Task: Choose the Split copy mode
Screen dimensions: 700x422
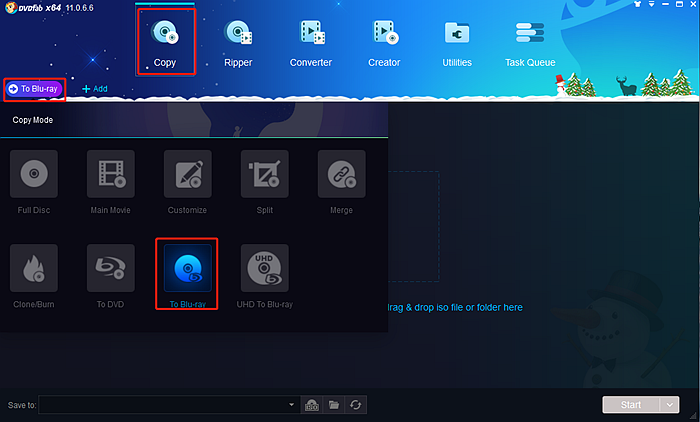Action: [265, 182]
